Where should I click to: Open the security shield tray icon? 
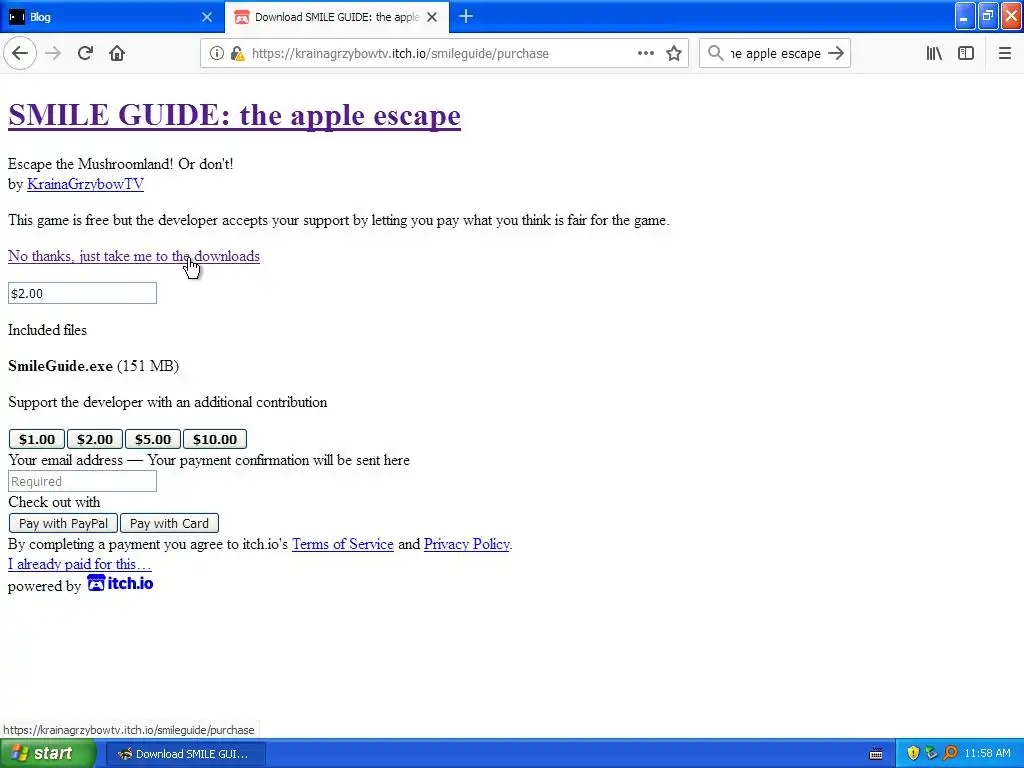(x=913, y=754)
